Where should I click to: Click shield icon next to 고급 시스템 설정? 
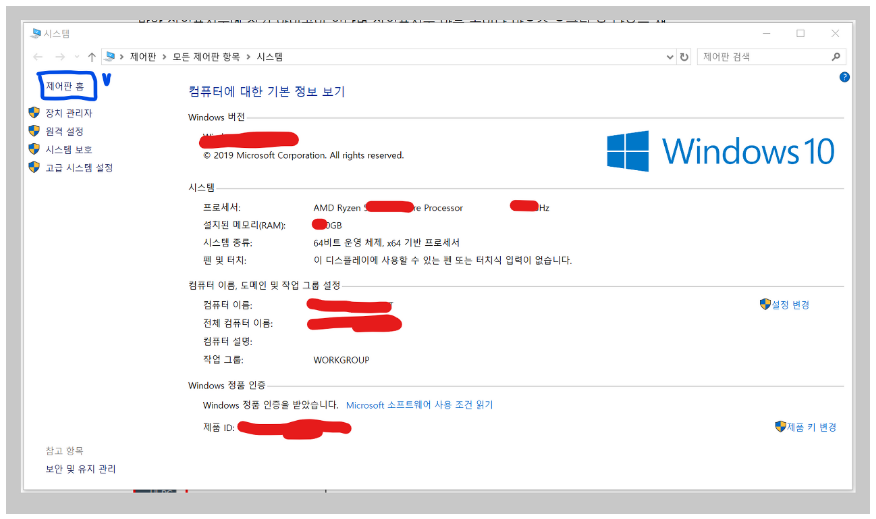(34, 167)
